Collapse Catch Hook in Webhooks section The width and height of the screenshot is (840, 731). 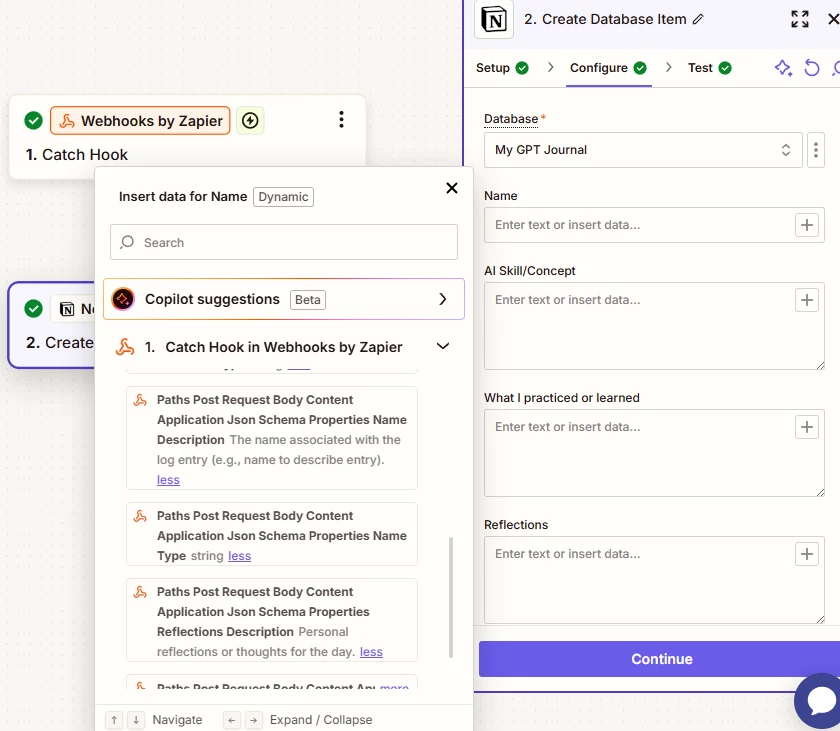pos(442,346)
